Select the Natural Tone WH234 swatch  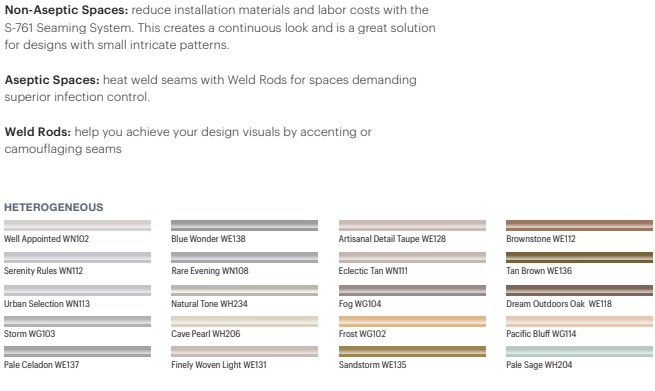coord(244,290)
